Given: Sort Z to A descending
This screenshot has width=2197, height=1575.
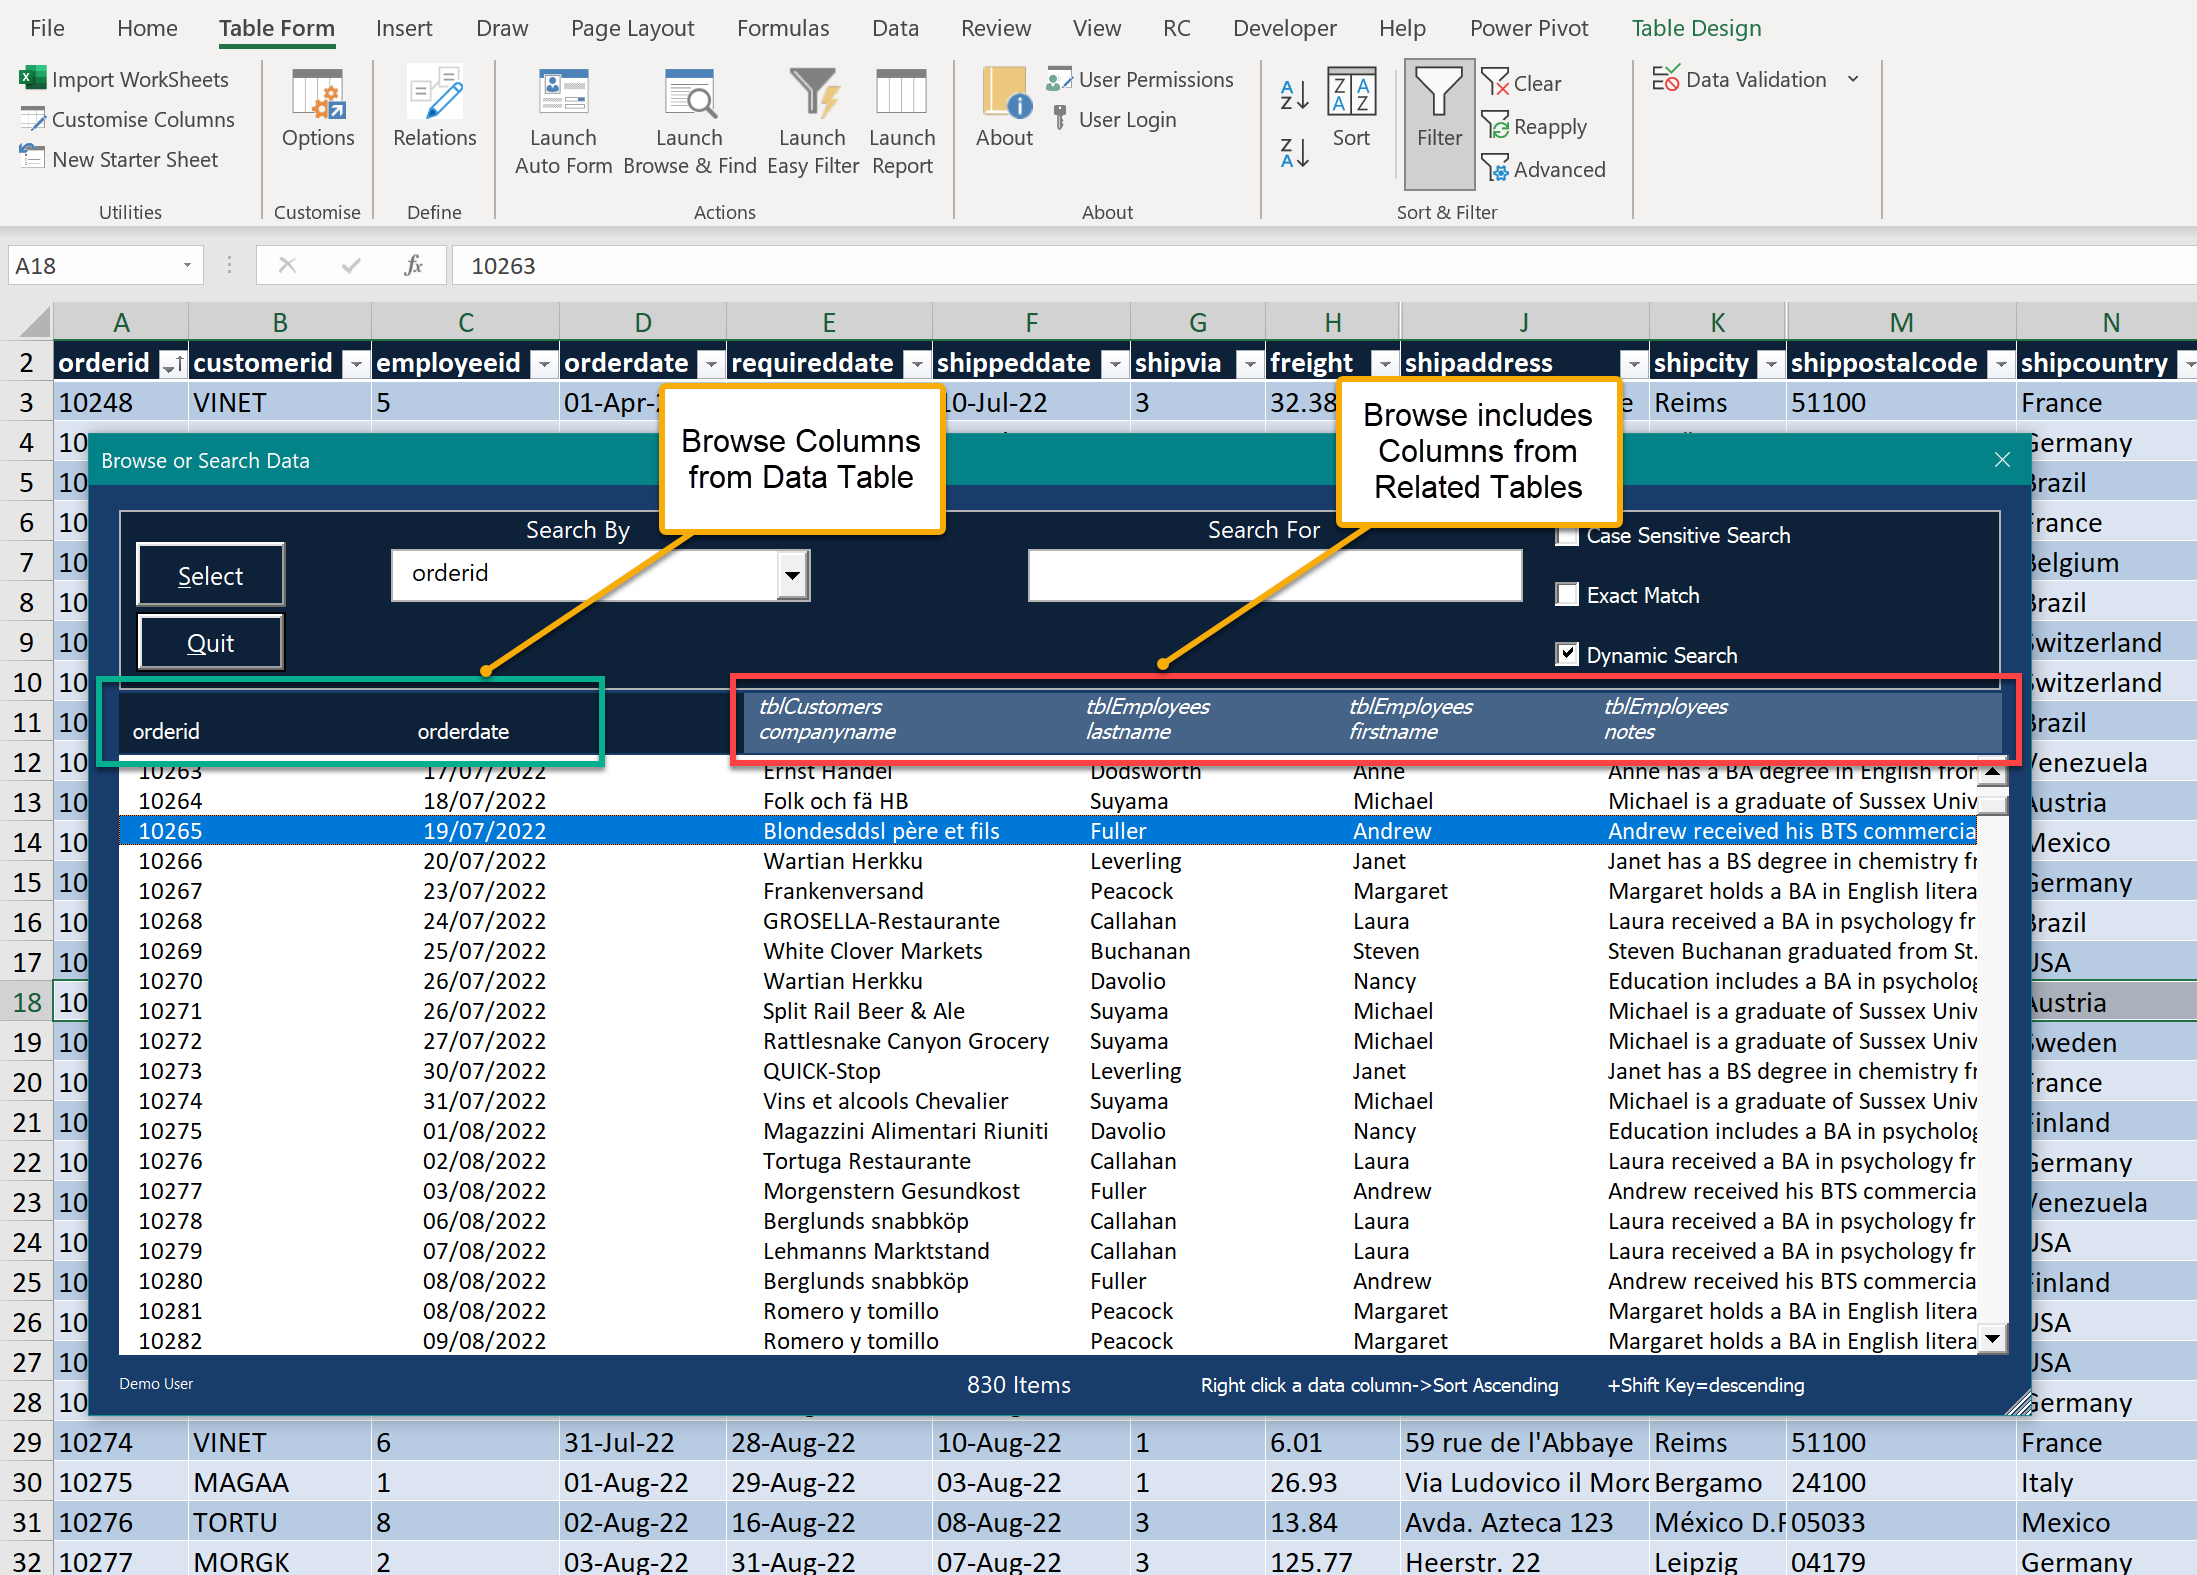Looking at the screenshot, I should pos(1294,153).
